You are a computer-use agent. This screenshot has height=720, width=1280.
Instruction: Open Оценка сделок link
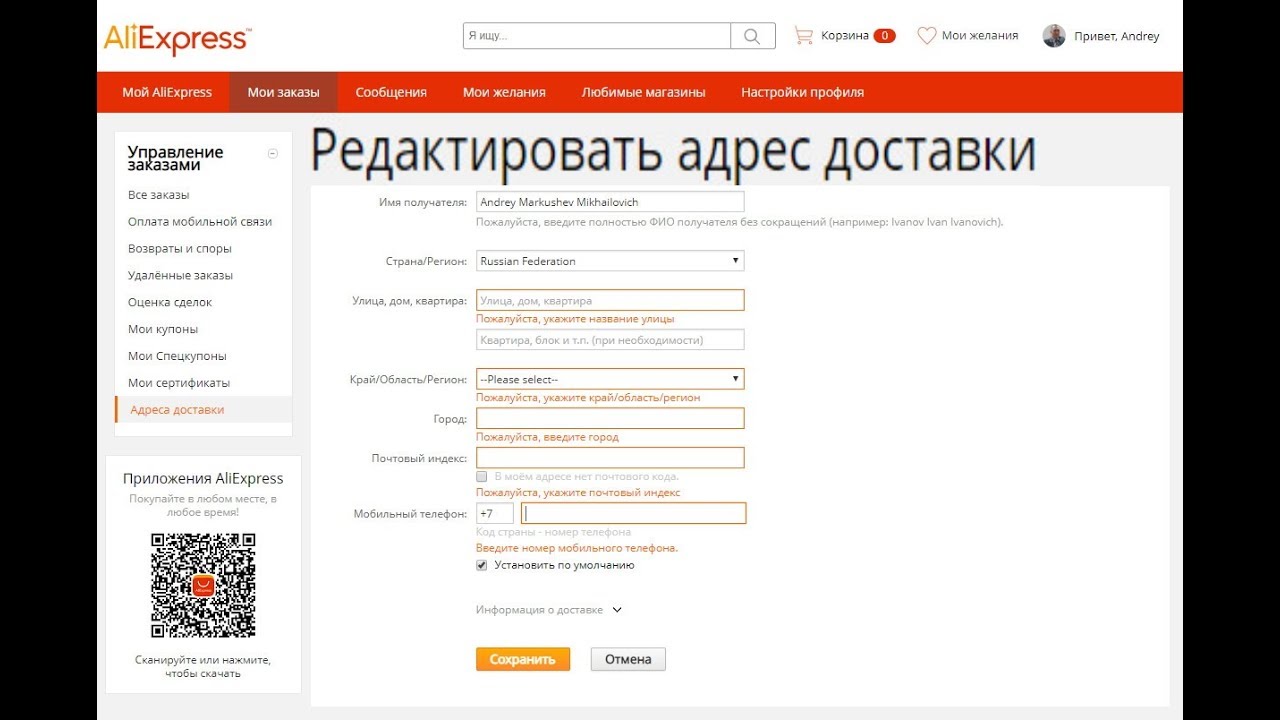(170, 302)
